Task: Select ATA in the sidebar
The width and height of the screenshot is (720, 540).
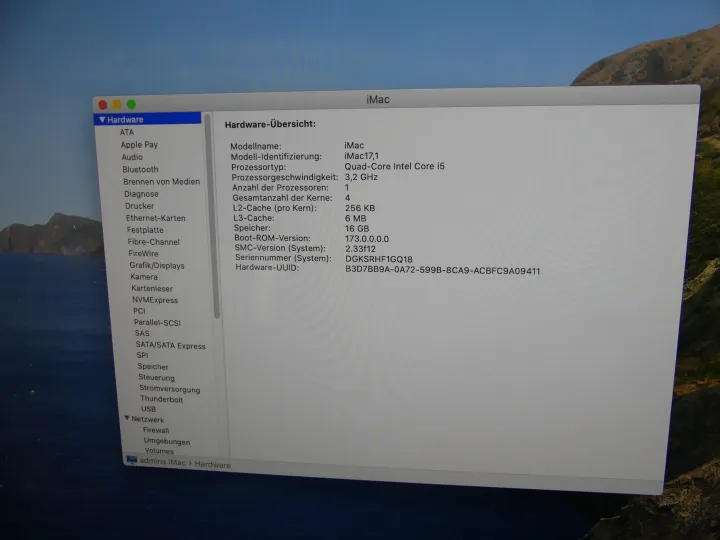Action: (127, 132)
